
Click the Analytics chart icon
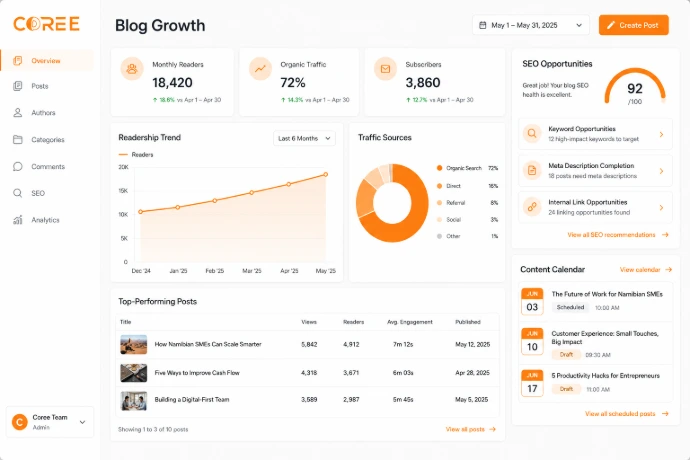point(18,220)
